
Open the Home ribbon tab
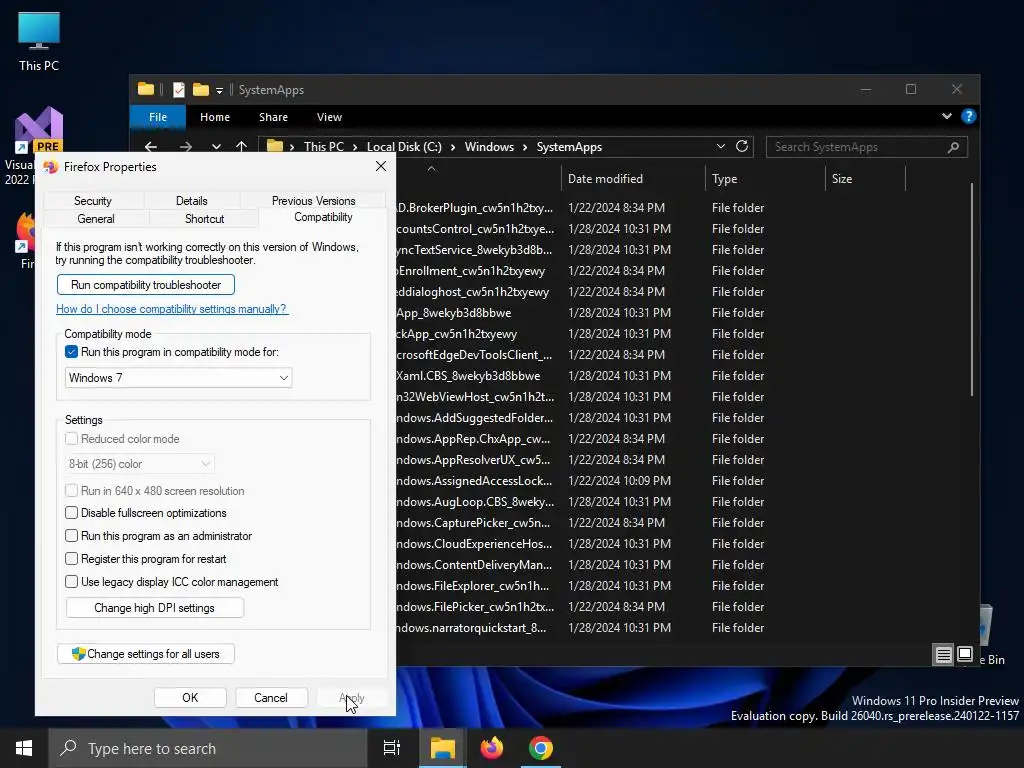pos(215,117)
